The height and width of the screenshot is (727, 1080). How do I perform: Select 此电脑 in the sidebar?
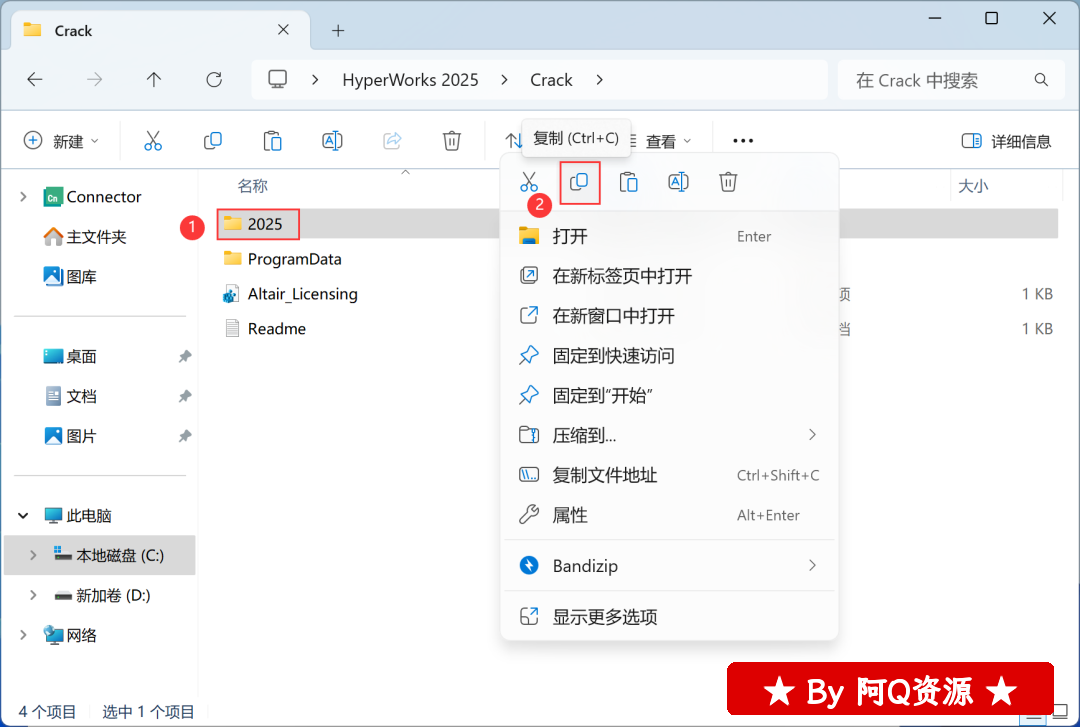(78, 515)
